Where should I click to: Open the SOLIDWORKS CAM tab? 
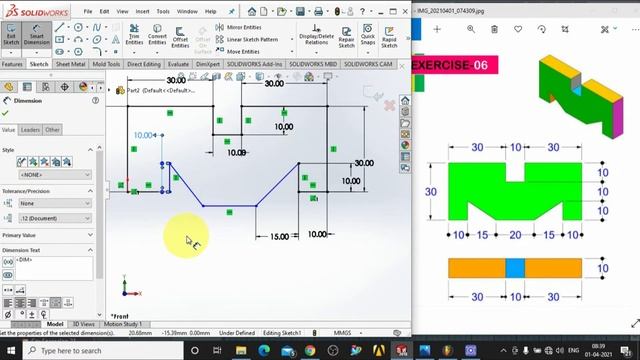(368, 64)
